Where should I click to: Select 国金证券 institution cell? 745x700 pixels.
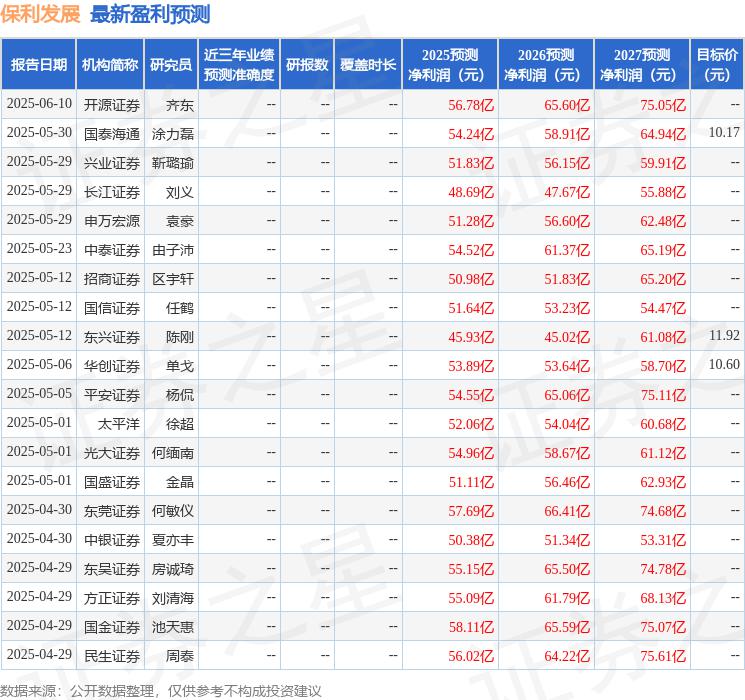click(112, 627)
